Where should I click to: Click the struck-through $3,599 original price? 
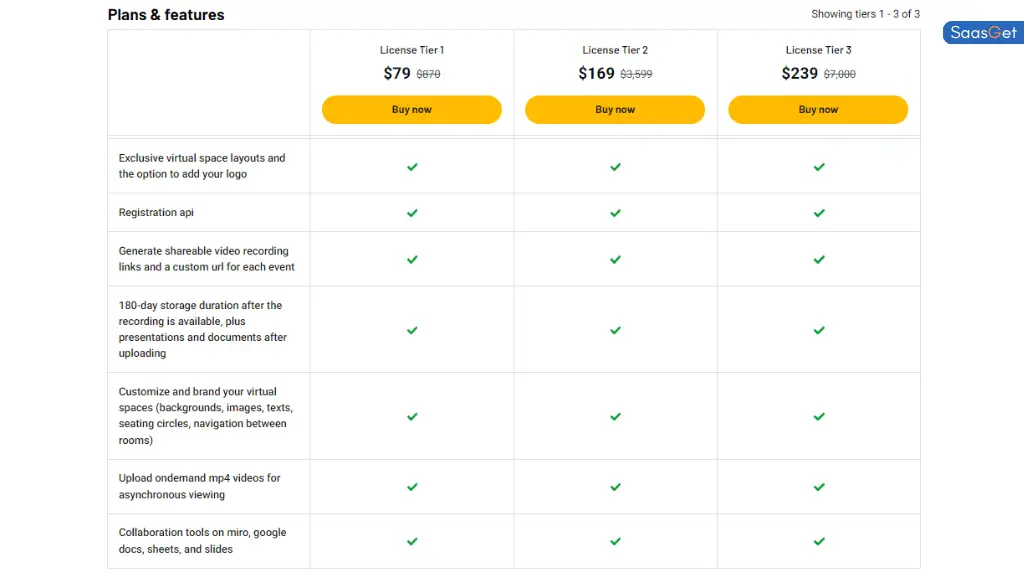point(636,74)
